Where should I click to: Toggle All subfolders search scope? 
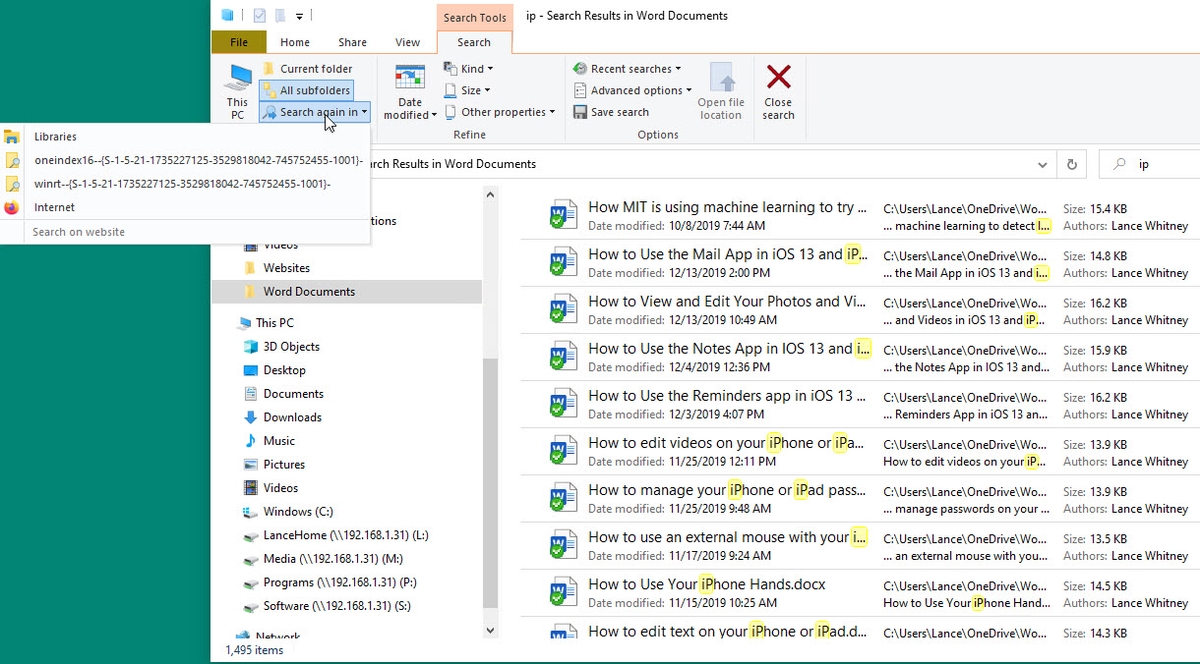(306, 90)
